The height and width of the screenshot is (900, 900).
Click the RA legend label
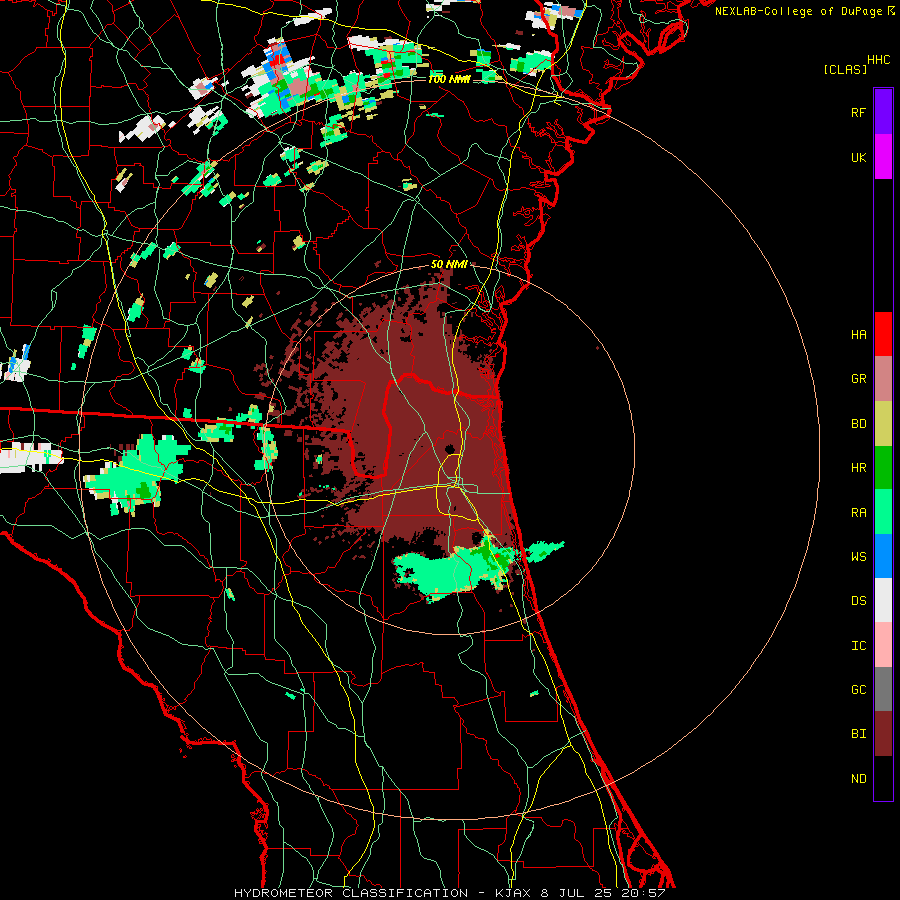(858, 513)
